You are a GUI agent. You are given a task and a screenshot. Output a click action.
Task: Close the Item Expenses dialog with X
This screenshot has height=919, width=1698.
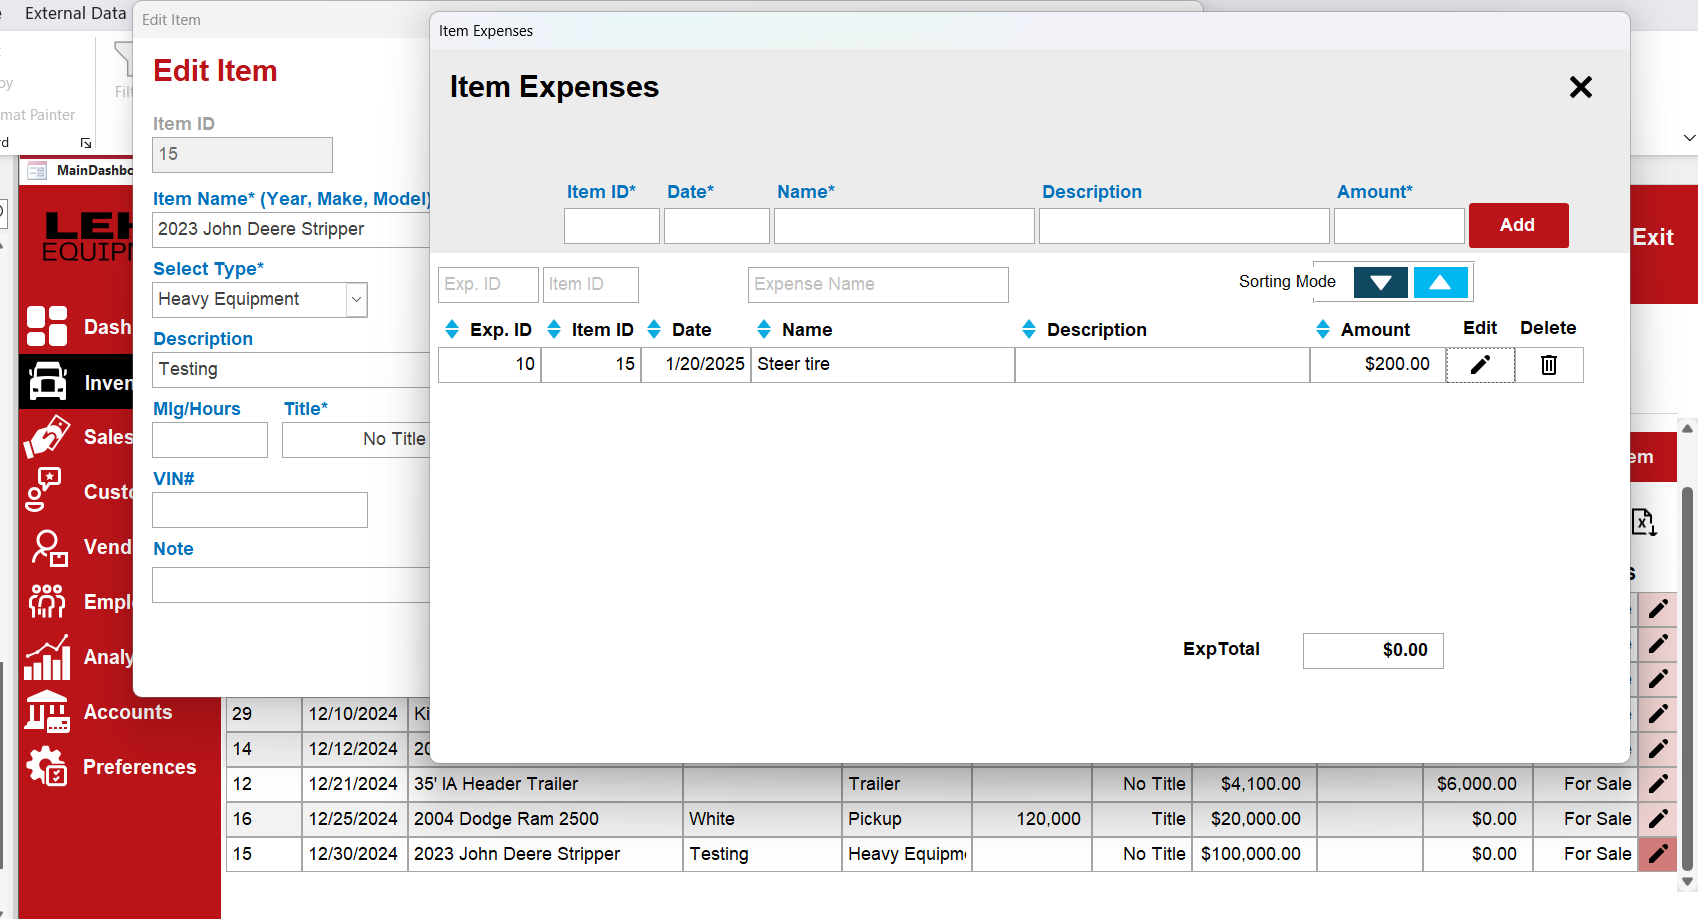tap(1580, 87)
